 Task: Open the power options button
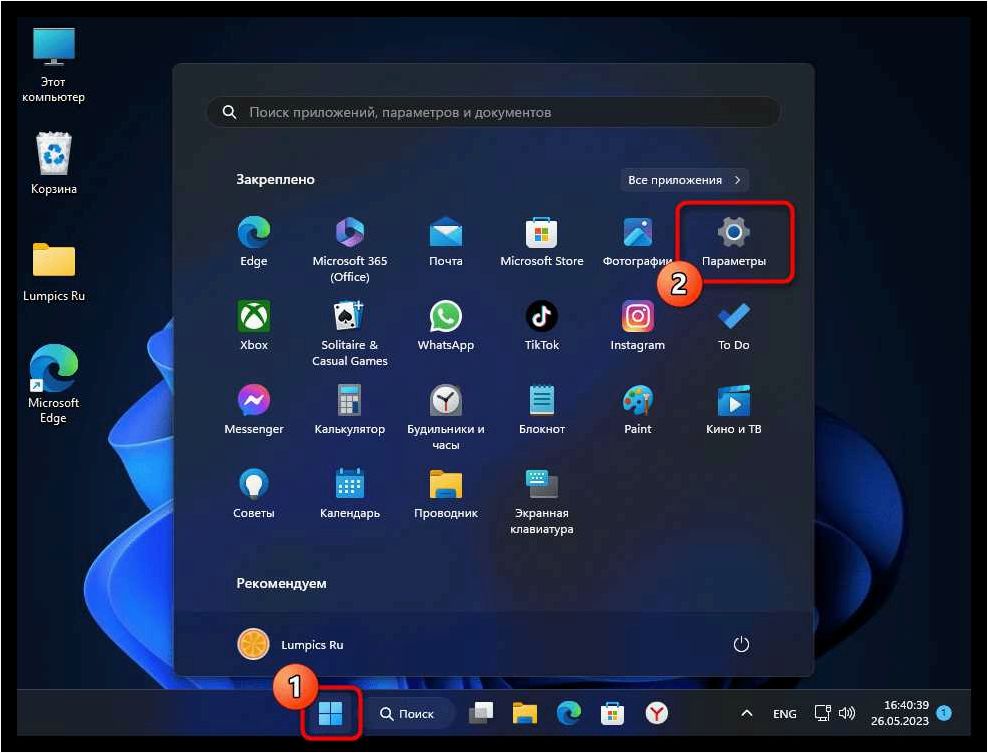click(741, 645)
